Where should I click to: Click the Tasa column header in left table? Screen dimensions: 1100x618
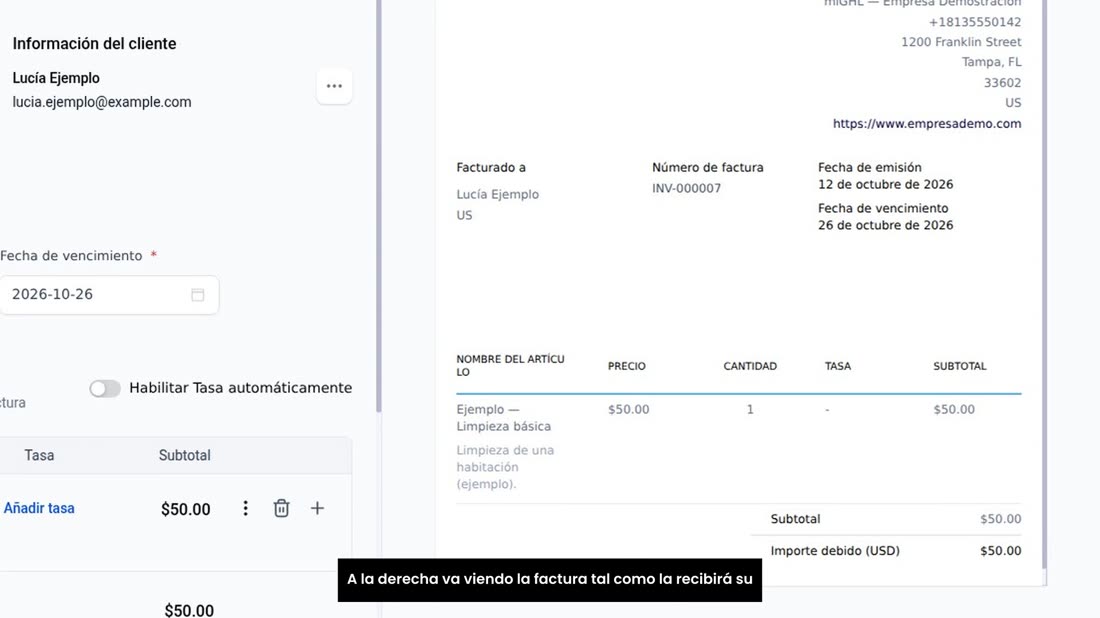tap(39, 455)
